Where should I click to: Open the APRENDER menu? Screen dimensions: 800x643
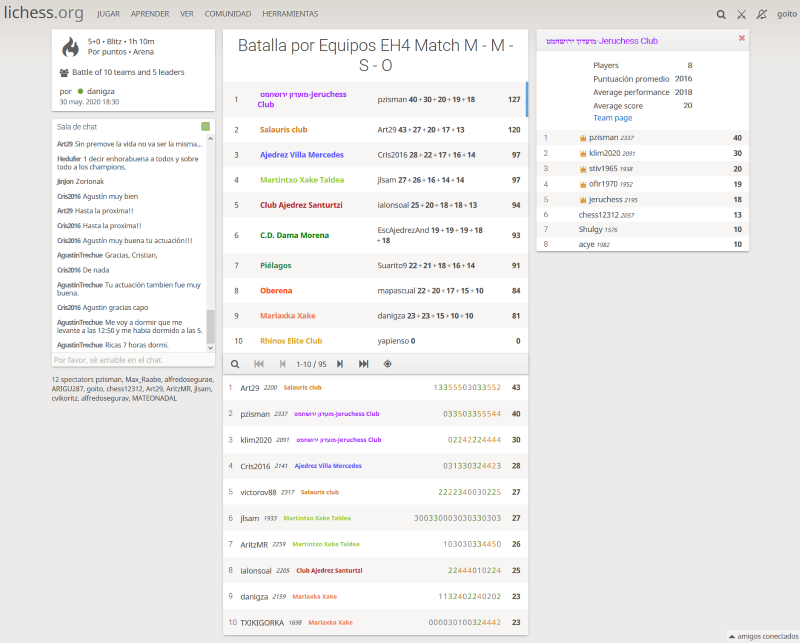[150, 14]
